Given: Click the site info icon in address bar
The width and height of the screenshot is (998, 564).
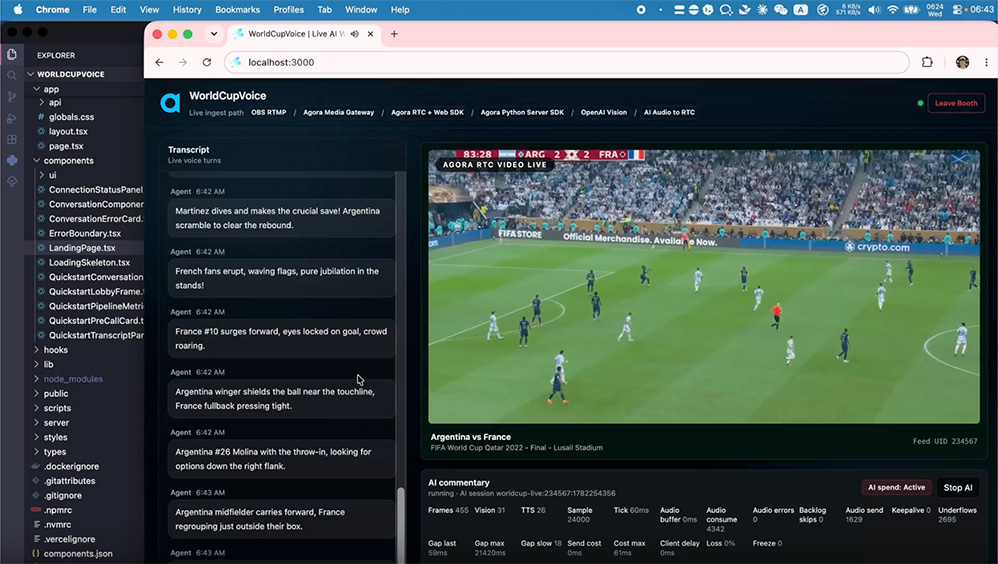Looking at the screenshot, I should point(236,62).
